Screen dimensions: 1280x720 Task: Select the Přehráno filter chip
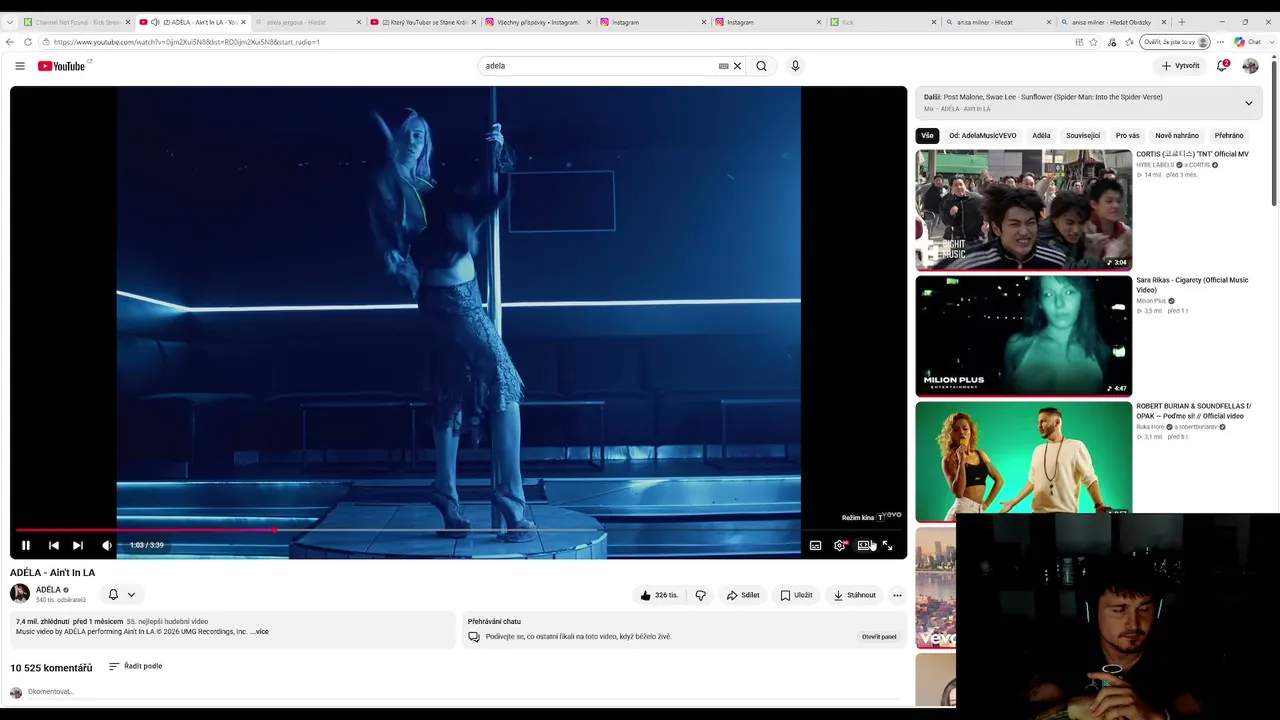pyautogui.click(x=1229, y=136)
